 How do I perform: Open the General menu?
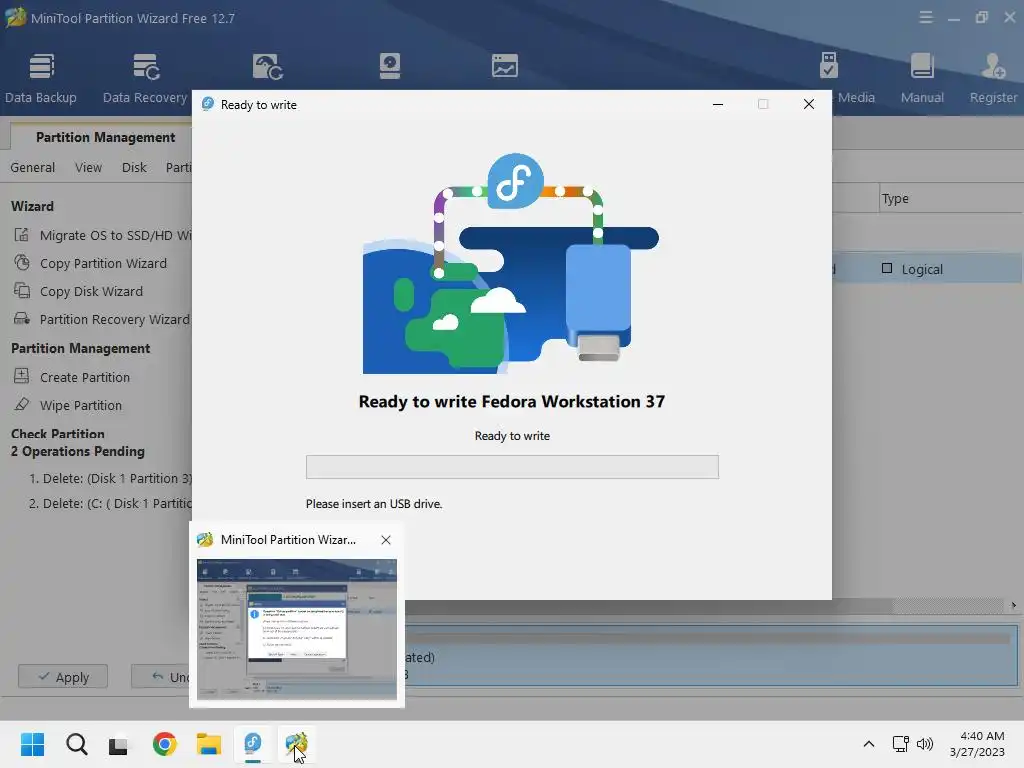[33, 167]
